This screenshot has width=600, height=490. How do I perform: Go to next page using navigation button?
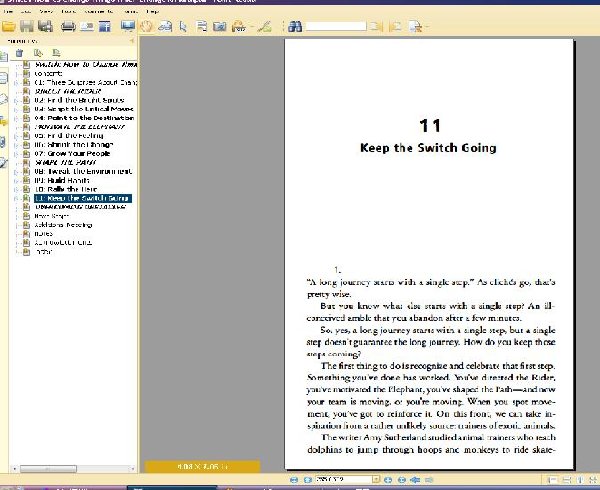click(x=388, y=480)
